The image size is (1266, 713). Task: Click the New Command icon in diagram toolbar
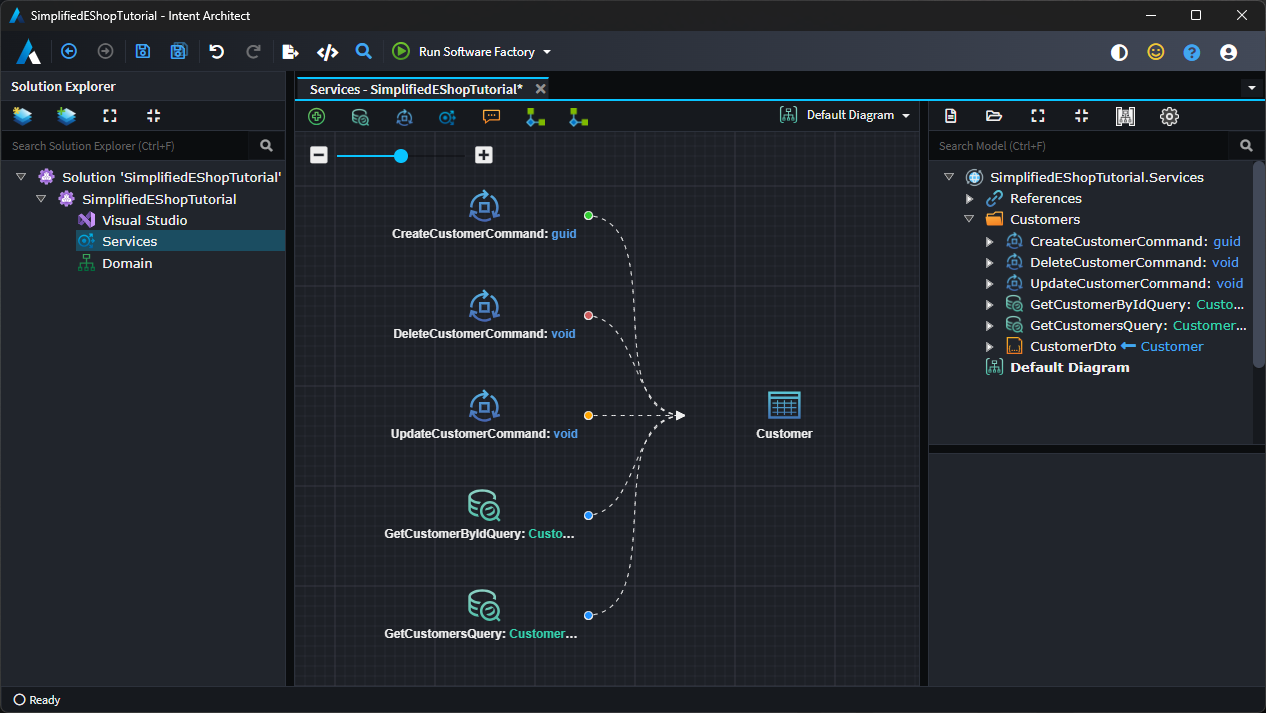tap(404, 117)
